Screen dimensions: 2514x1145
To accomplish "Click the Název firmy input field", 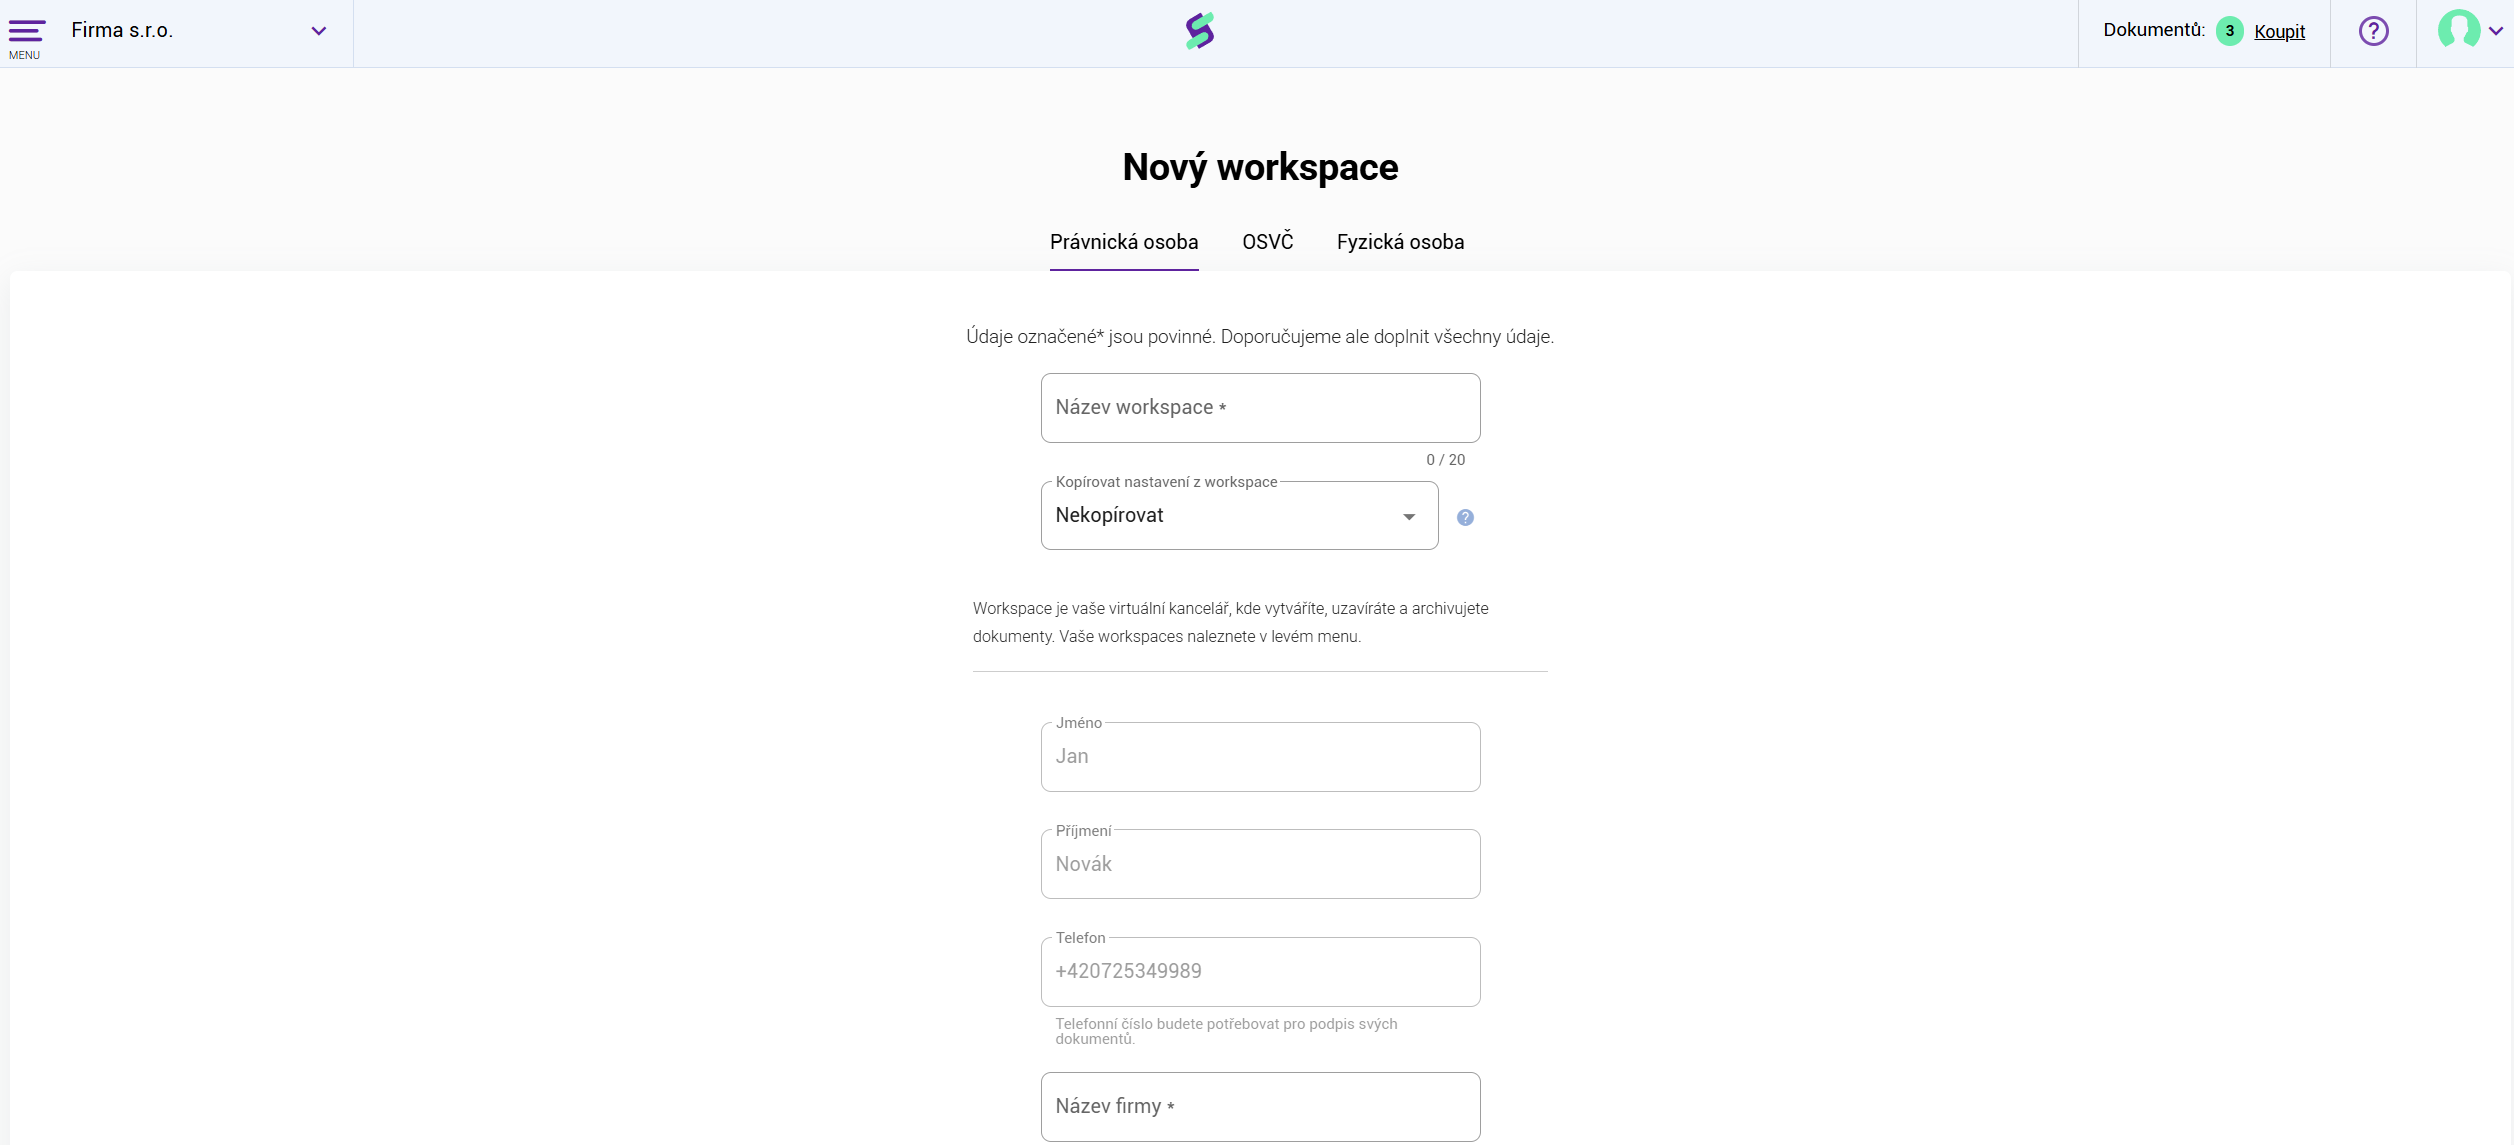I will pyautogui.click(x=1259, y=1107).
